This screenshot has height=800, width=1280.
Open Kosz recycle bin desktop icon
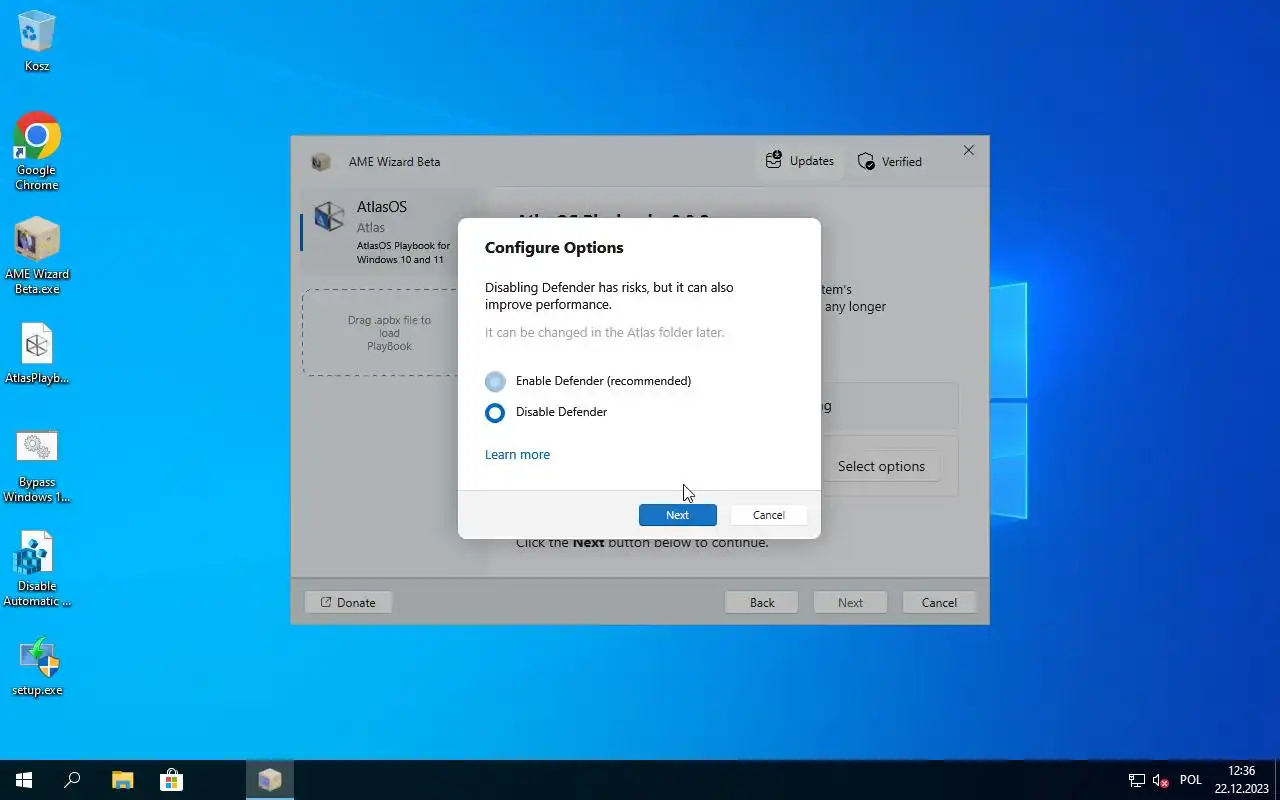[37, 41]
